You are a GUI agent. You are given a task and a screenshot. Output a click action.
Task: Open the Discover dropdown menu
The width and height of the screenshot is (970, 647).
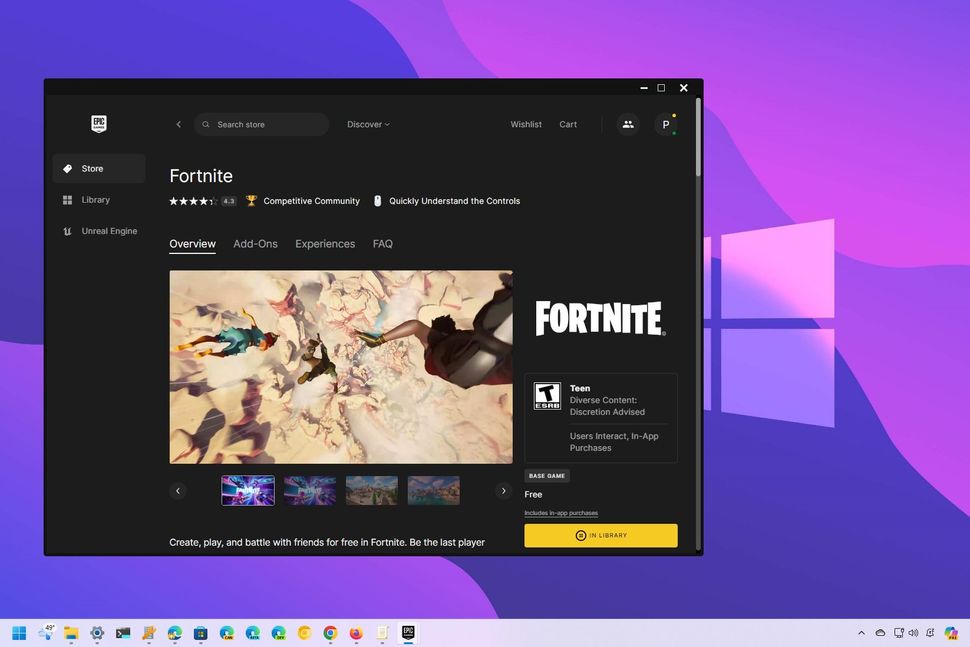point(368,124)
